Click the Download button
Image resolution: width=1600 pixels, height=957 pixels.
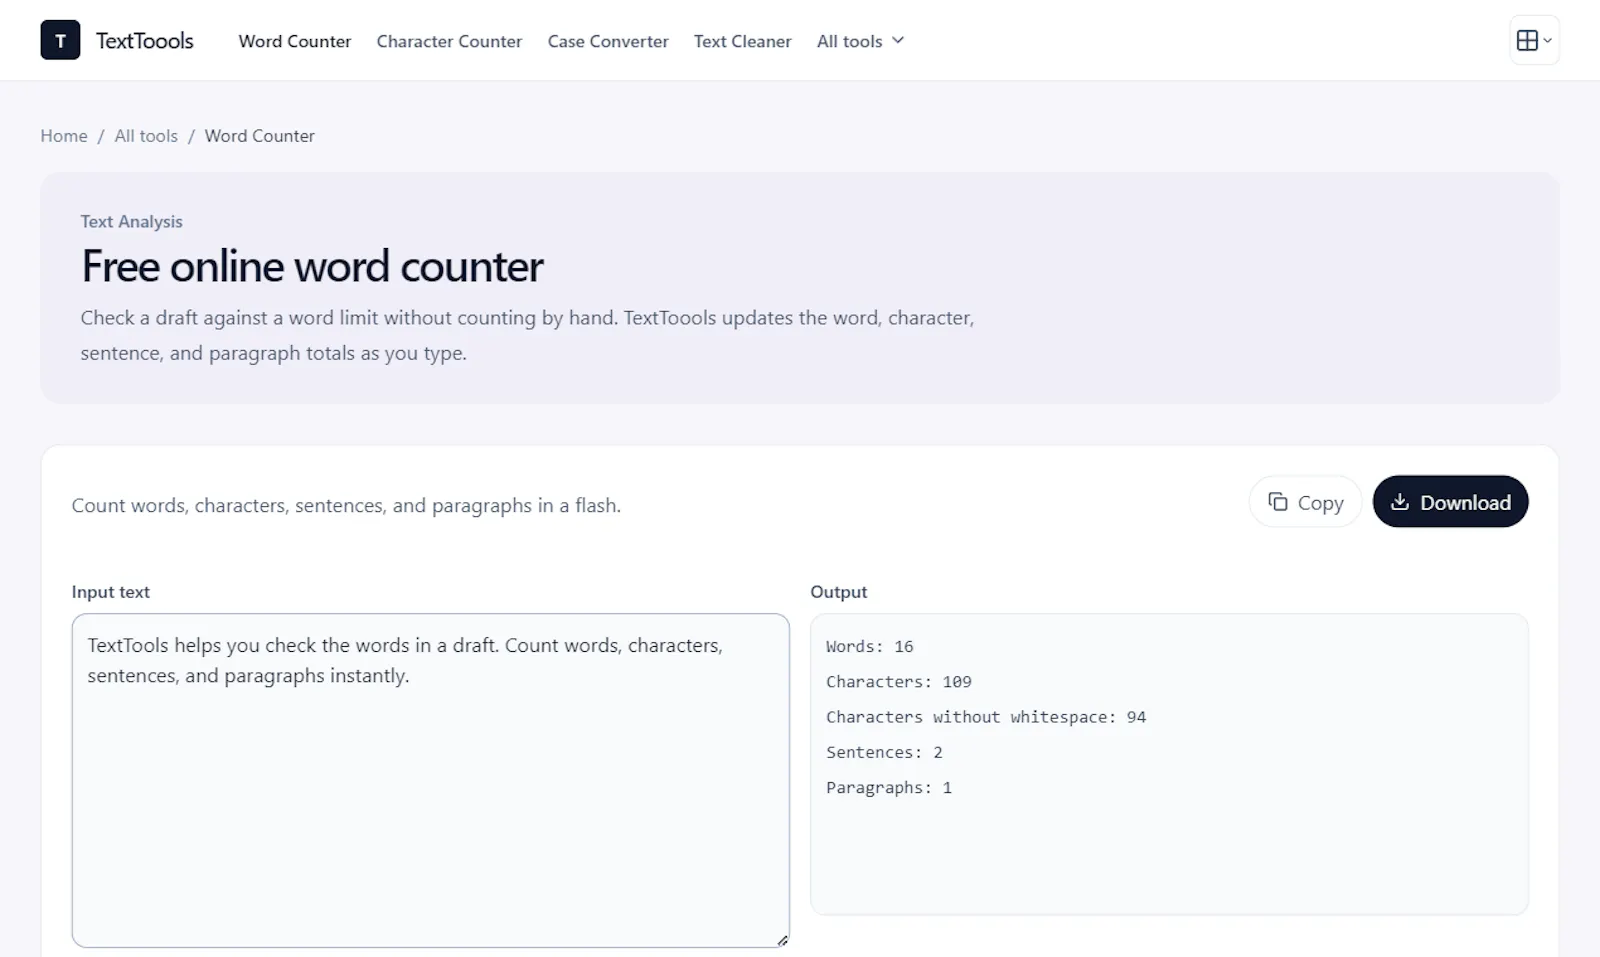coord(1450,501)
